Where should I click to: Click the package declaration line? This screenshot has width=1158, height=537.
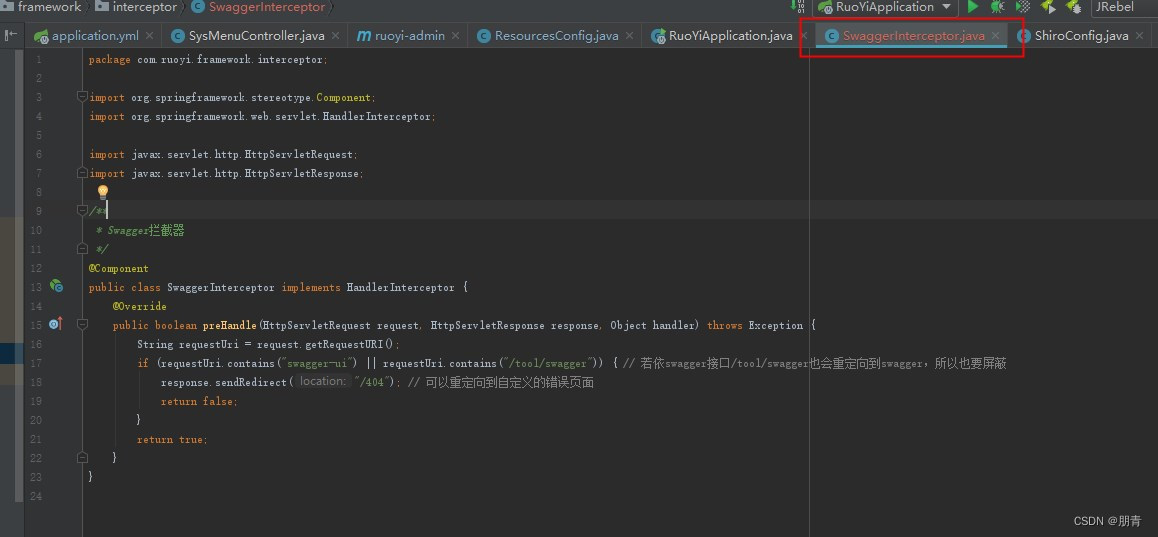pyautogui.click(x=208, y=59)
